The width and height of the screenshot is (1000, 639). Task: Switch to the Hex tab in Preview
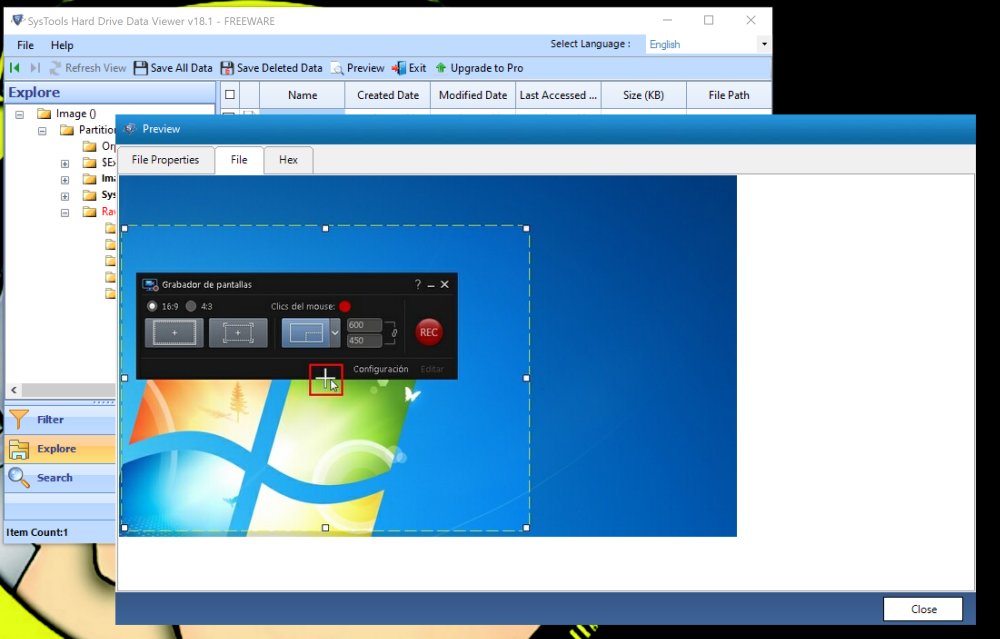click(288, 160)
